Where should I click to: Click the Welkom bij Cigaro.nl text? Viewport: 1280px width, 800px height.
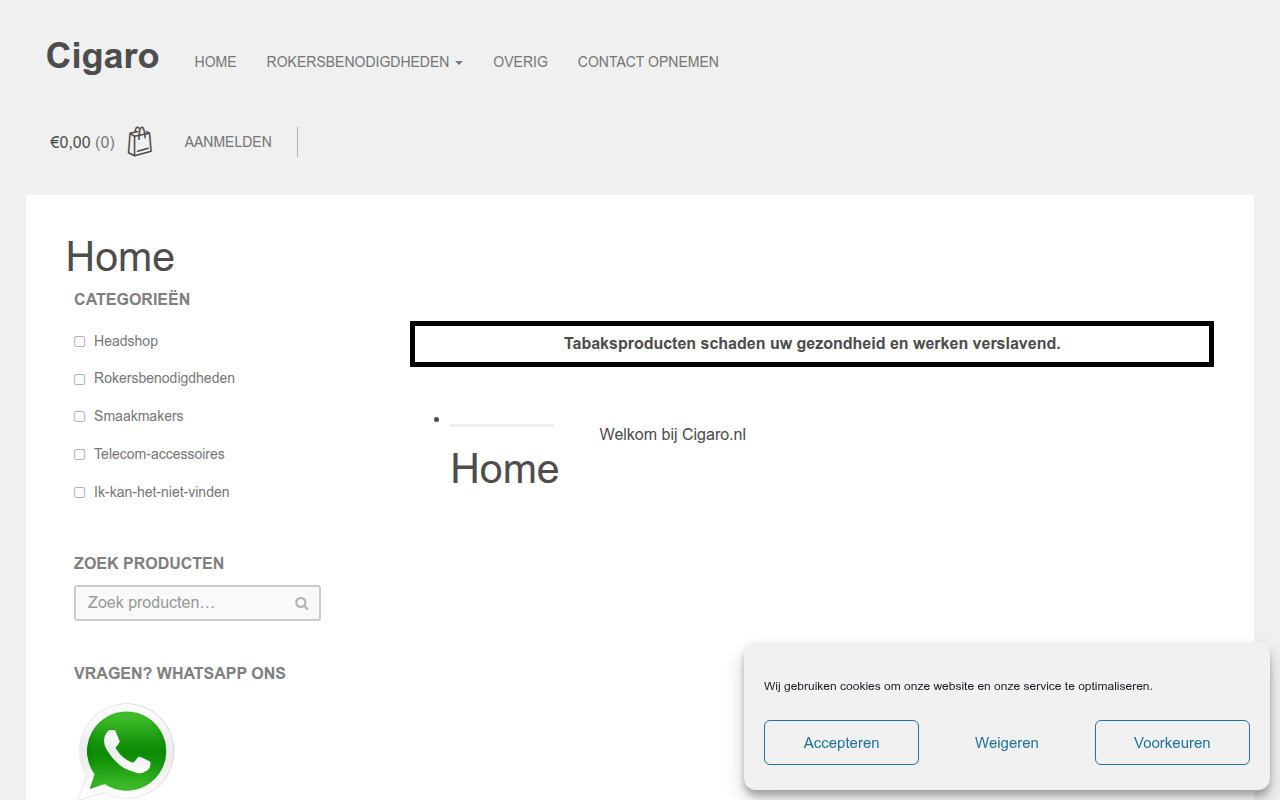(x=673, y=434)
